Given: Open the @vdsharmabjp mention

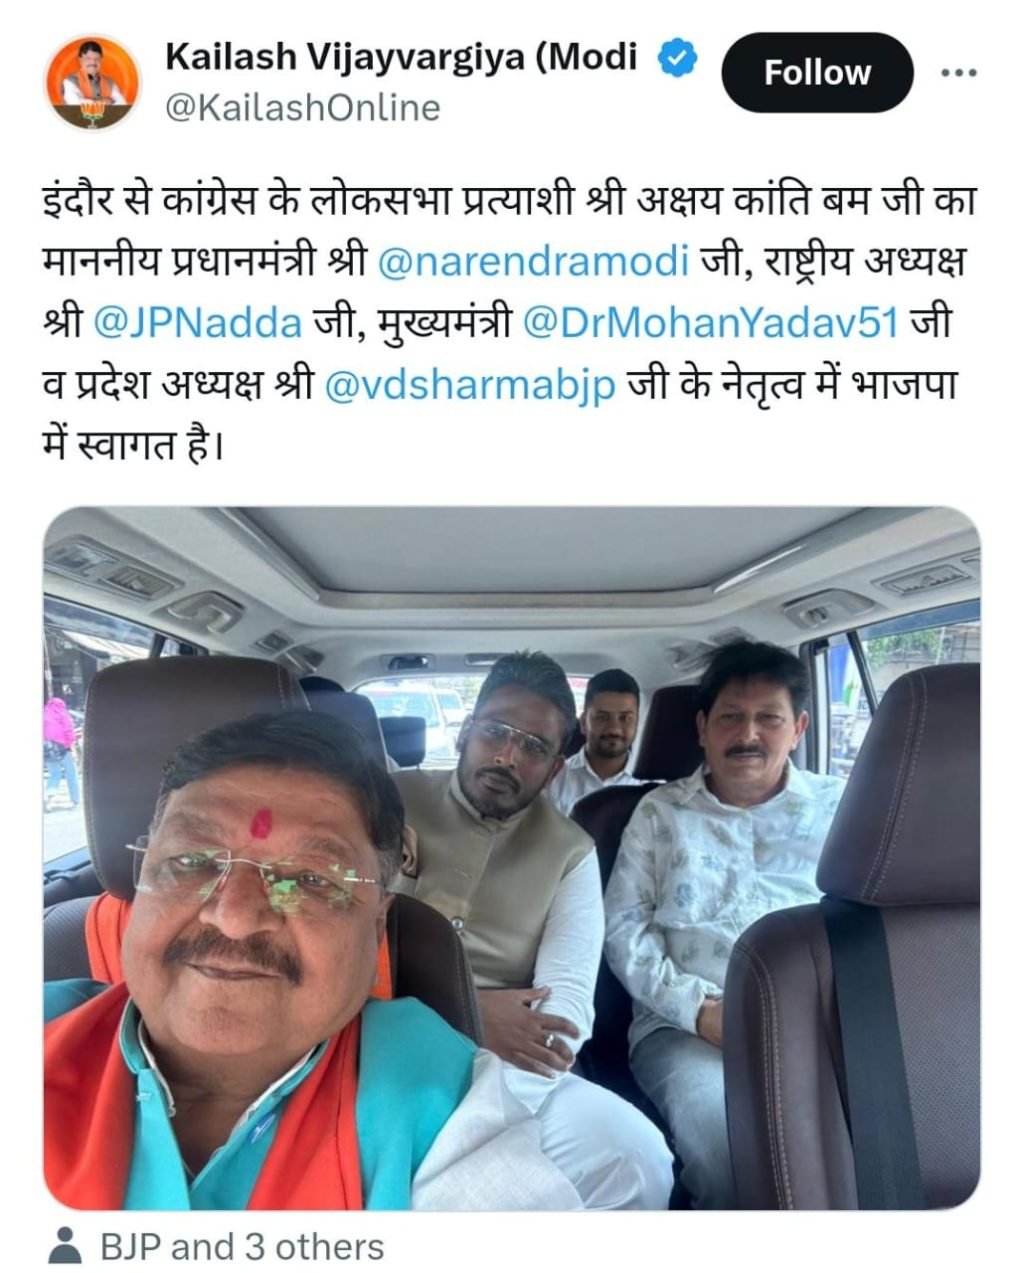Looking at the screenshot, I should click(x=471, y=386).
